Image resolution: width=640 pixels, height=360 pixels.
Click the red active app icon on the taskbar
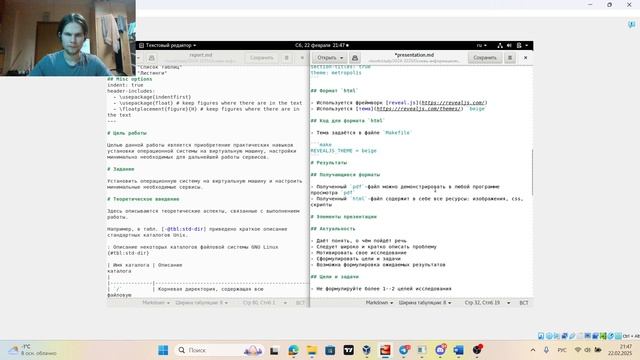[385, 350]
